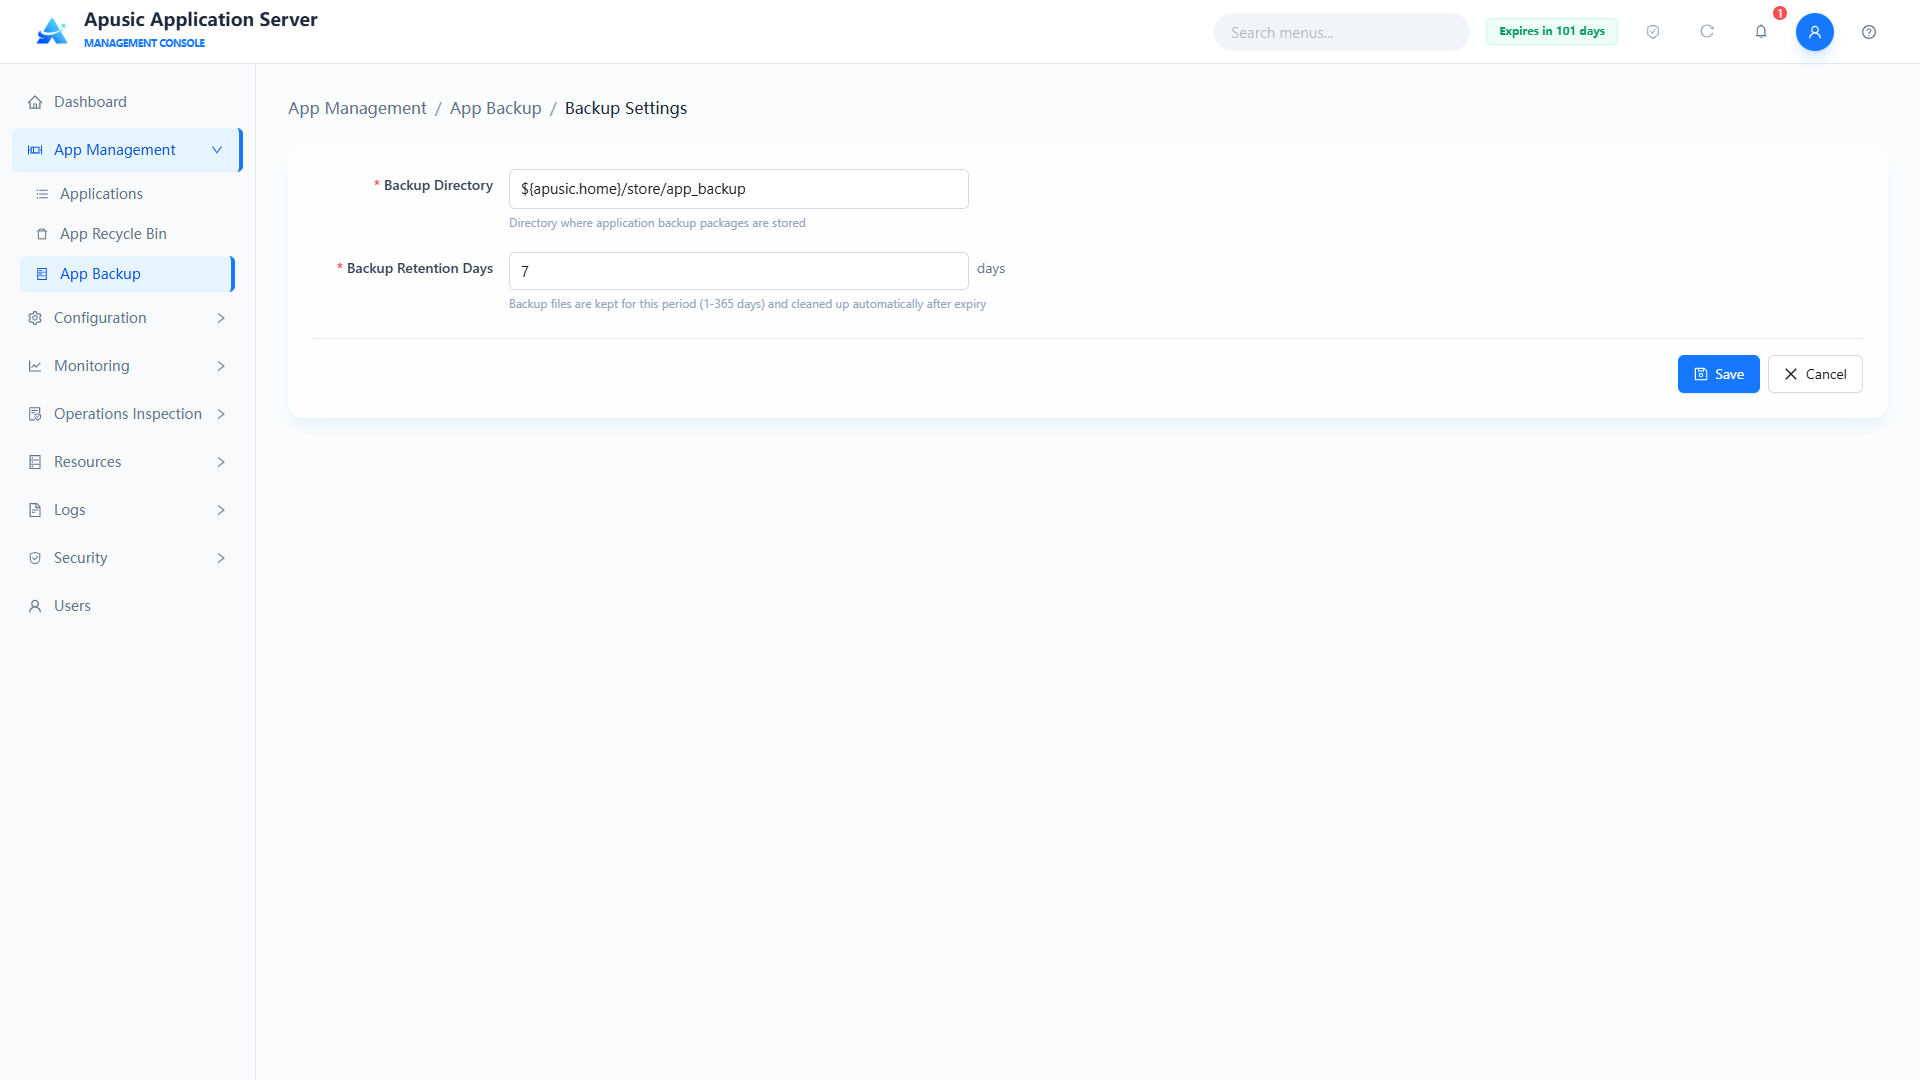The image size is (1920, 1080).
Task: Expand the Configuration menu chevron
Action: 221,318
